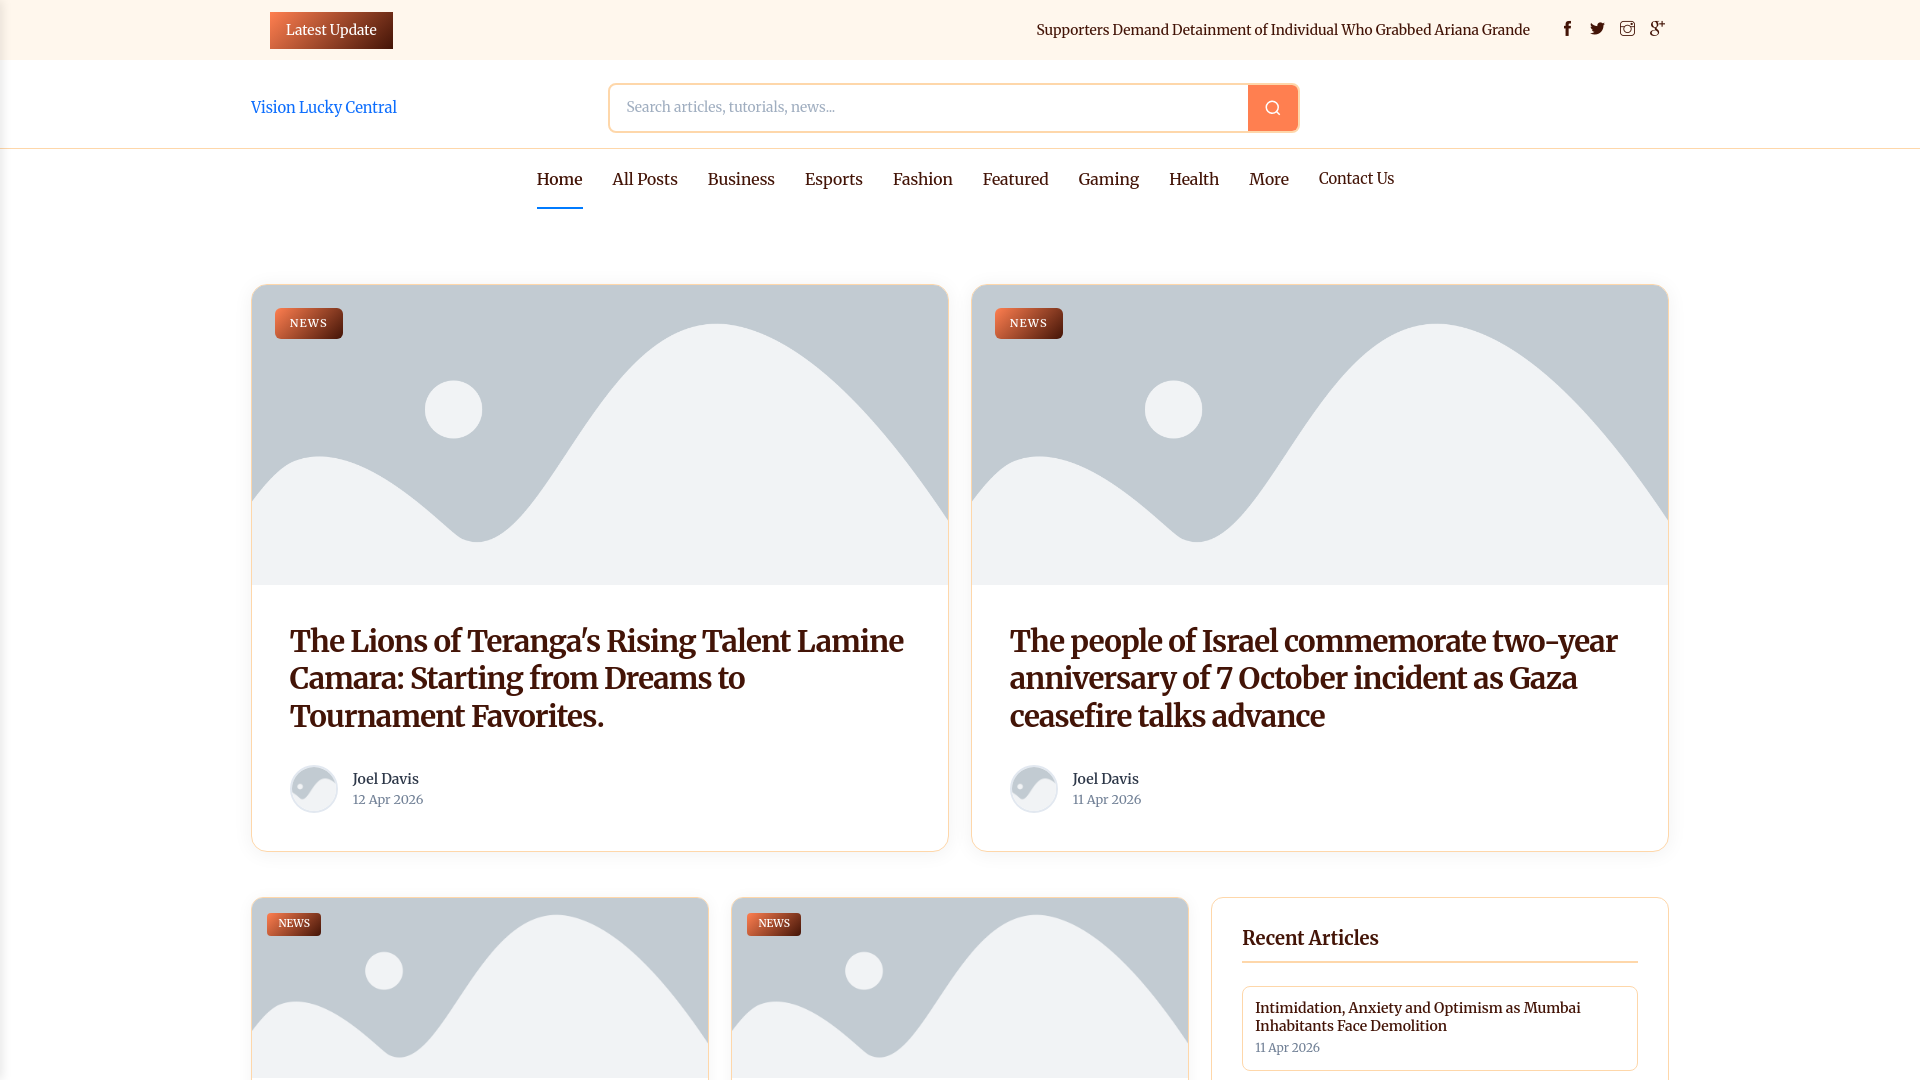Focus the search articles input field
Viewport: 1920px width, 1080px height.
pos(928,108)
